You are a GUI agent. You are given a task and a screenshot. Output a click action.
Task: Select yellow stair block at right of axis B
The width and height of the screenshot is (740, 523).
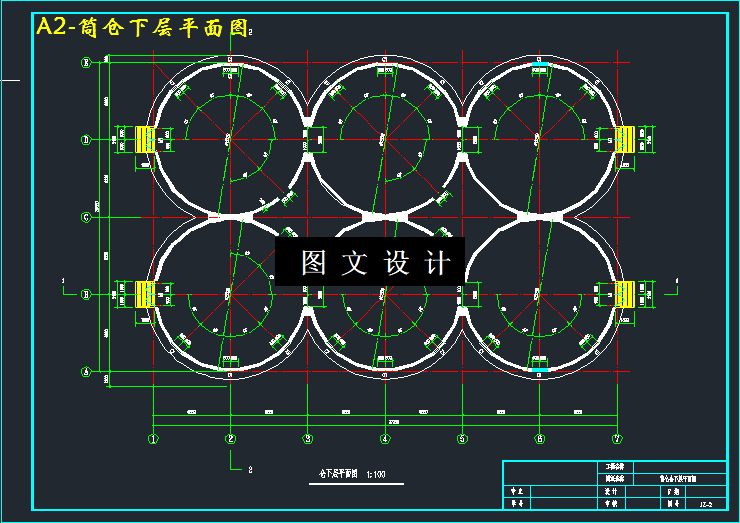[624, 294]
